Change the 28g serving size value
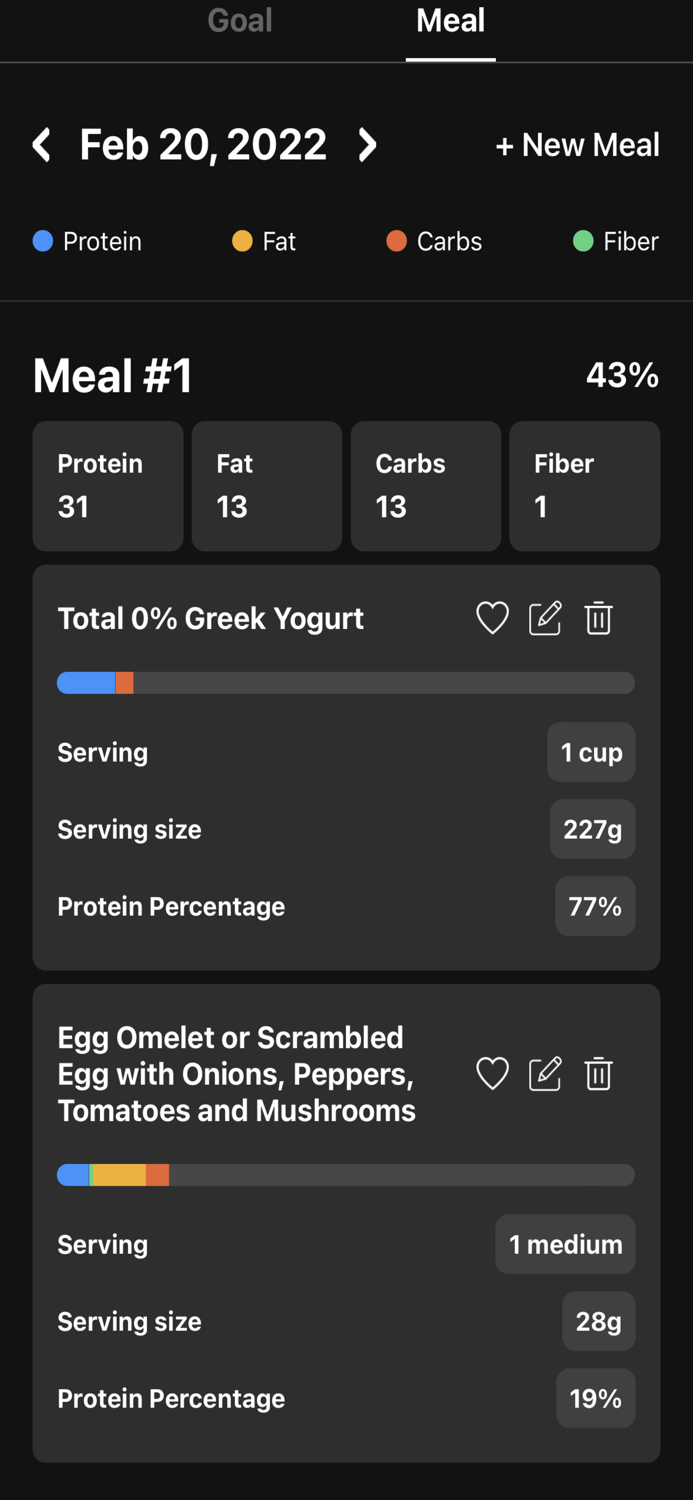This screenshot has width=693, height=1500. tap(598, 1321)
